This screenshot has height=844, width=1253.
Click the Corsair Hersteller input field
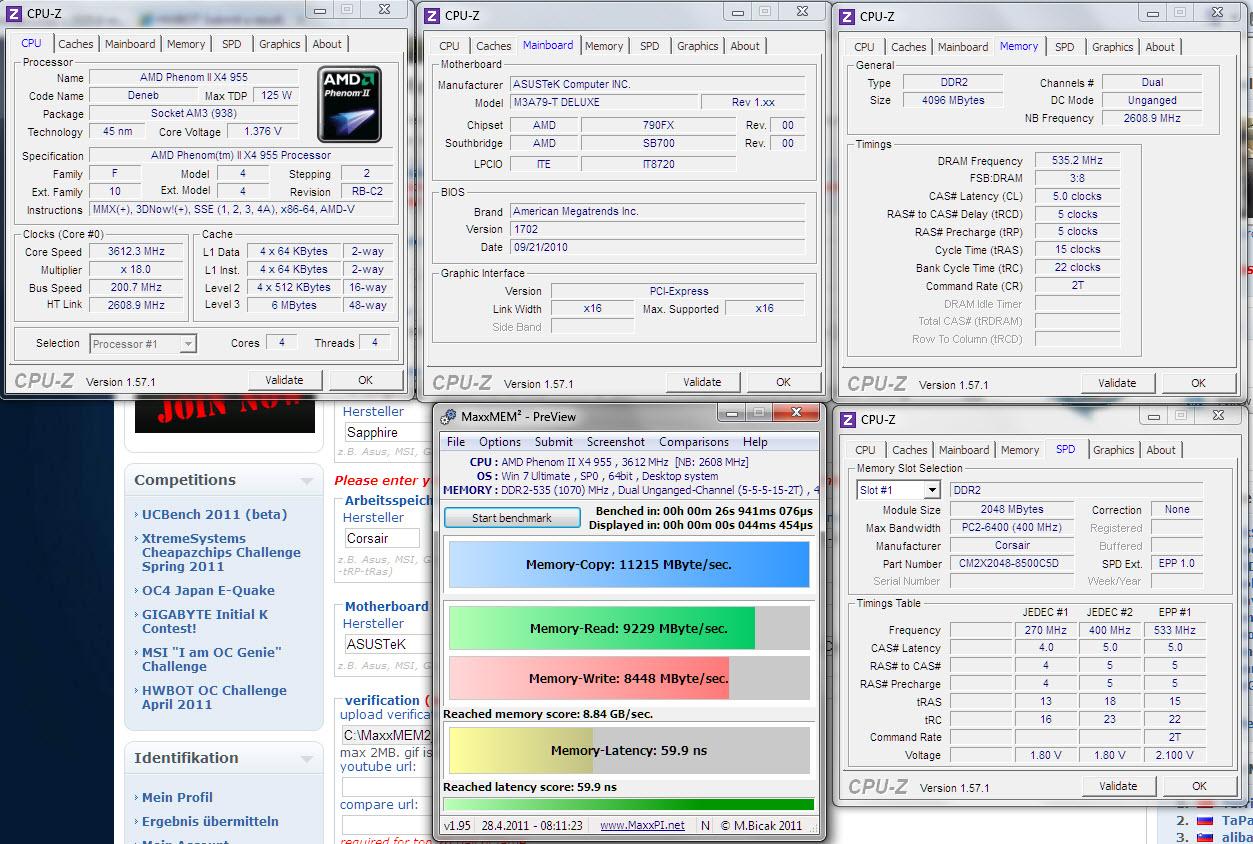coord(381,538)
